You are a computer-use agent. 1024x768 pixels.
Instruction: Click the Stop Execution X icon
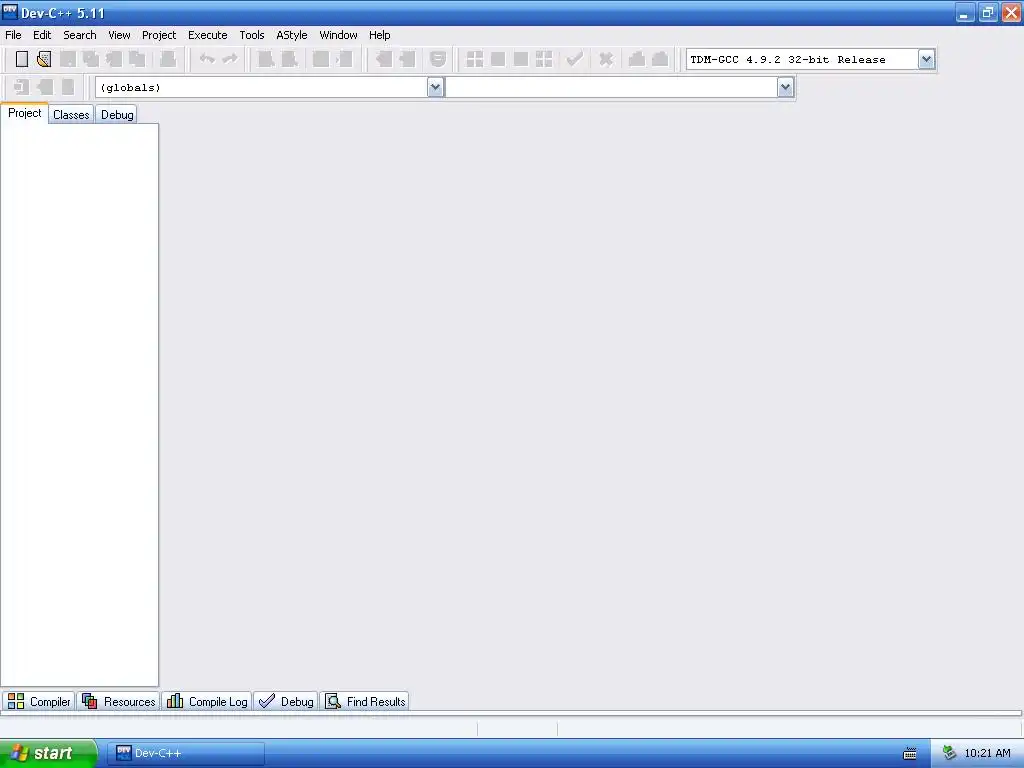coord(606,59)
